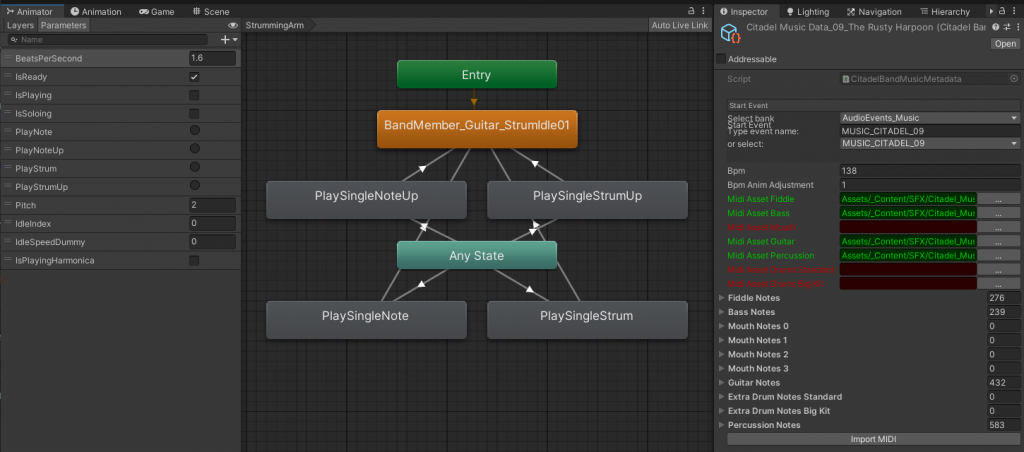1024x452 pixels.
Task: Switch to the Lighting tab
Action: click(x=811, y=11)
